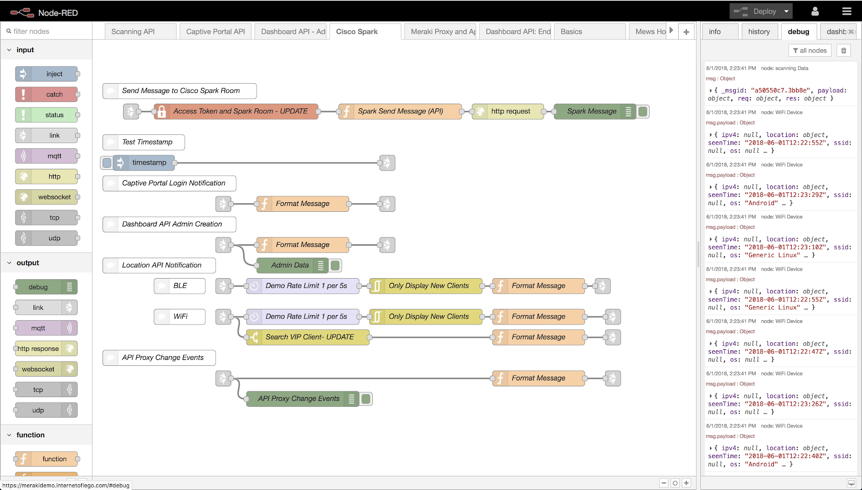The image size is (862, 490).
Task: Click the filter nodes search field
Action: [x=46, y=31]
